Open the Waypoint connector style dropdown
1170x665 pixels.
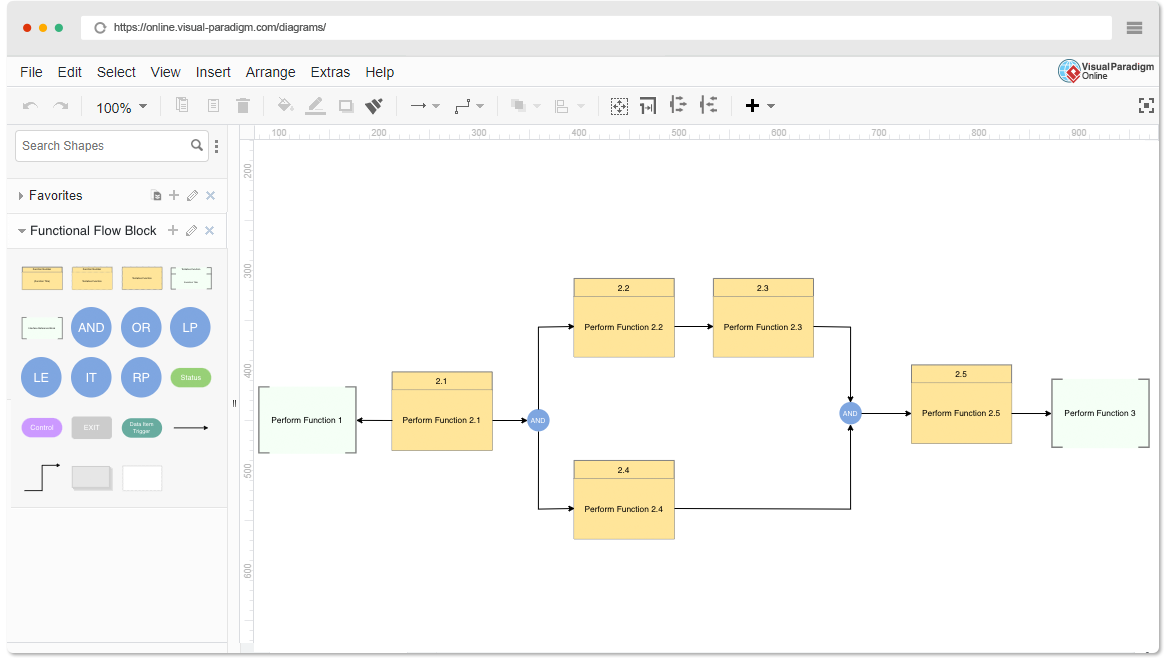click(469, 106)
